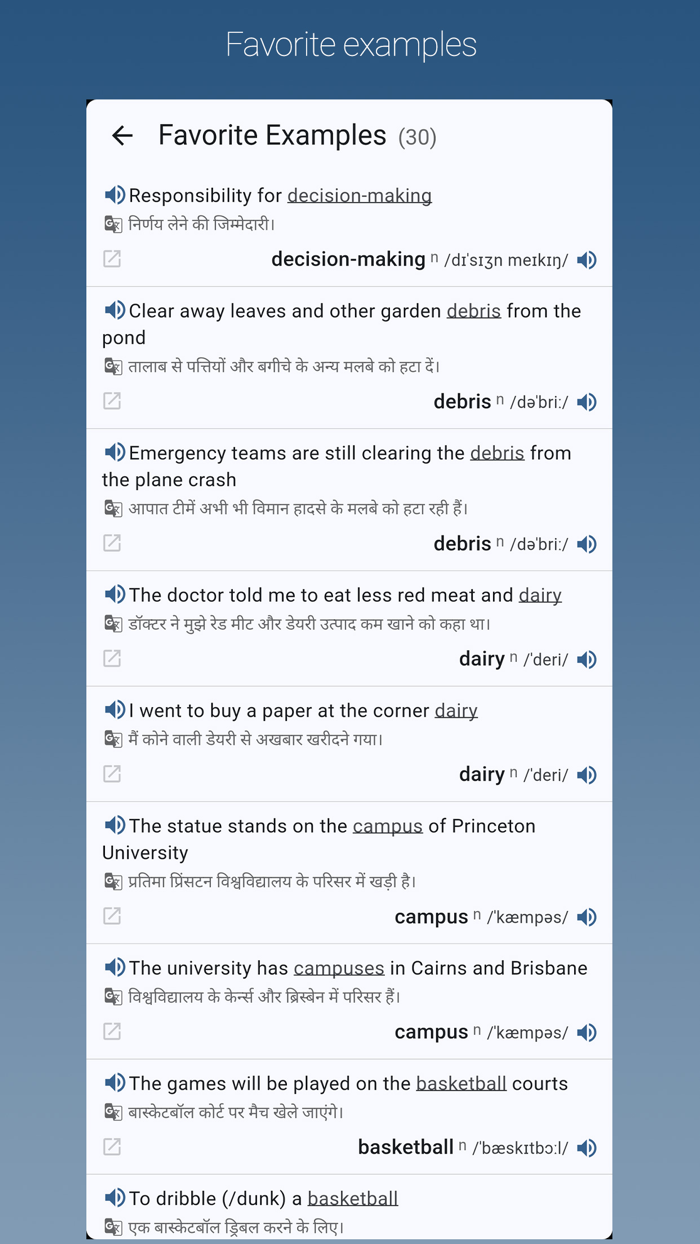Play pronunciation of the word dairy
Viewport: 700px width, 1244px height.
point(587,658)
